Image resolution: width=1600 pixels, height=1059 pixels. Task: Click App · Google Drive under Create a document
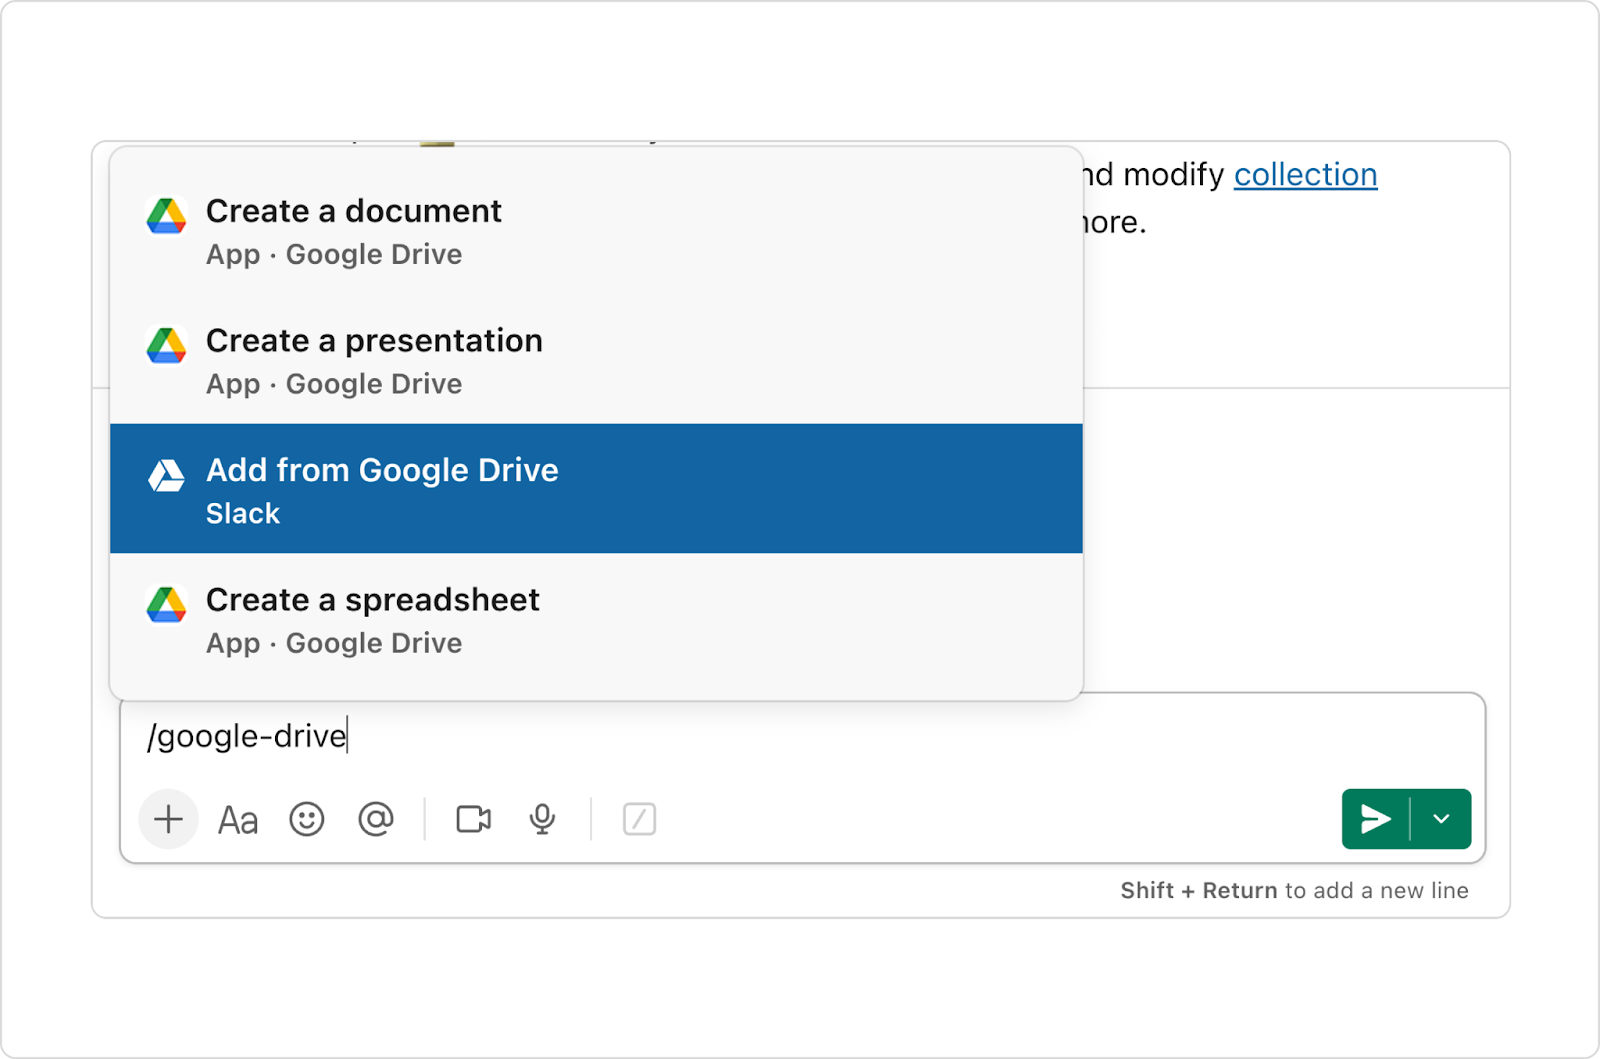click(334, 255)
